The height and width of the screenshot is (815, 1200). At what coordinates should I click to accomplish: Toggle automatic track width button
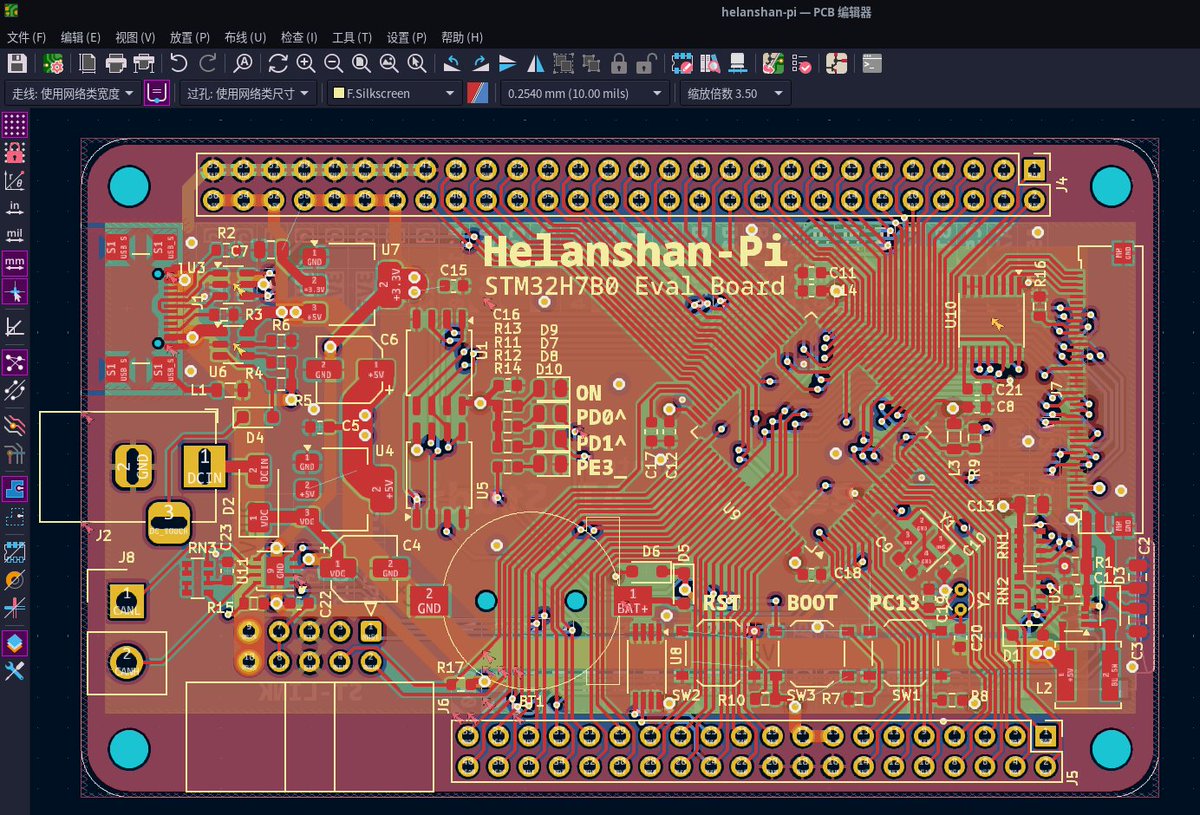(157, 94)
